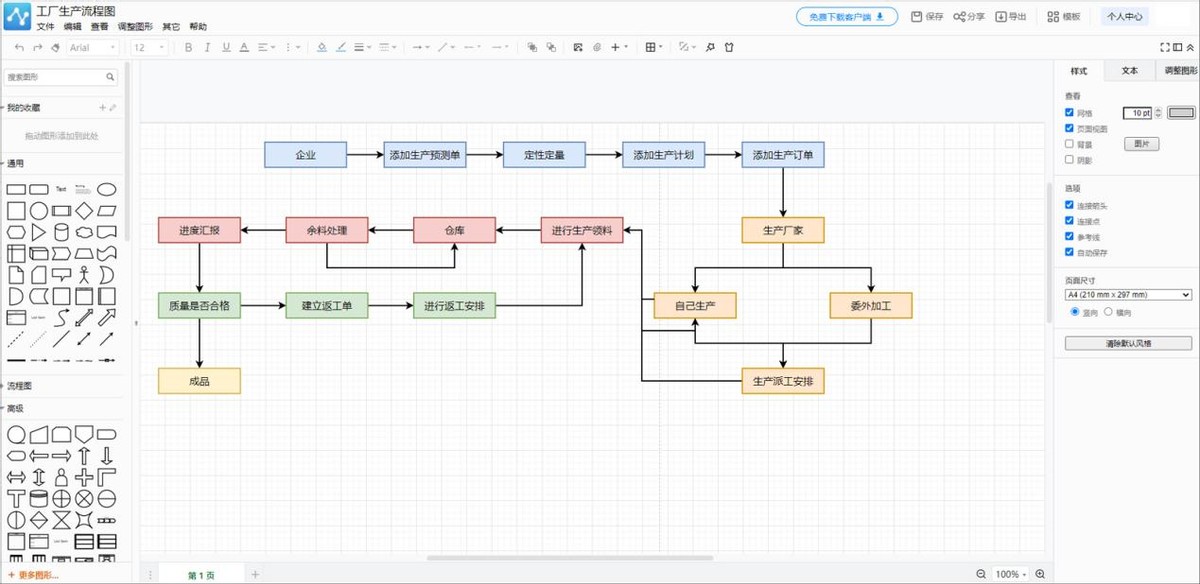Enable the 背景 background checkbox

[1070, 144]
